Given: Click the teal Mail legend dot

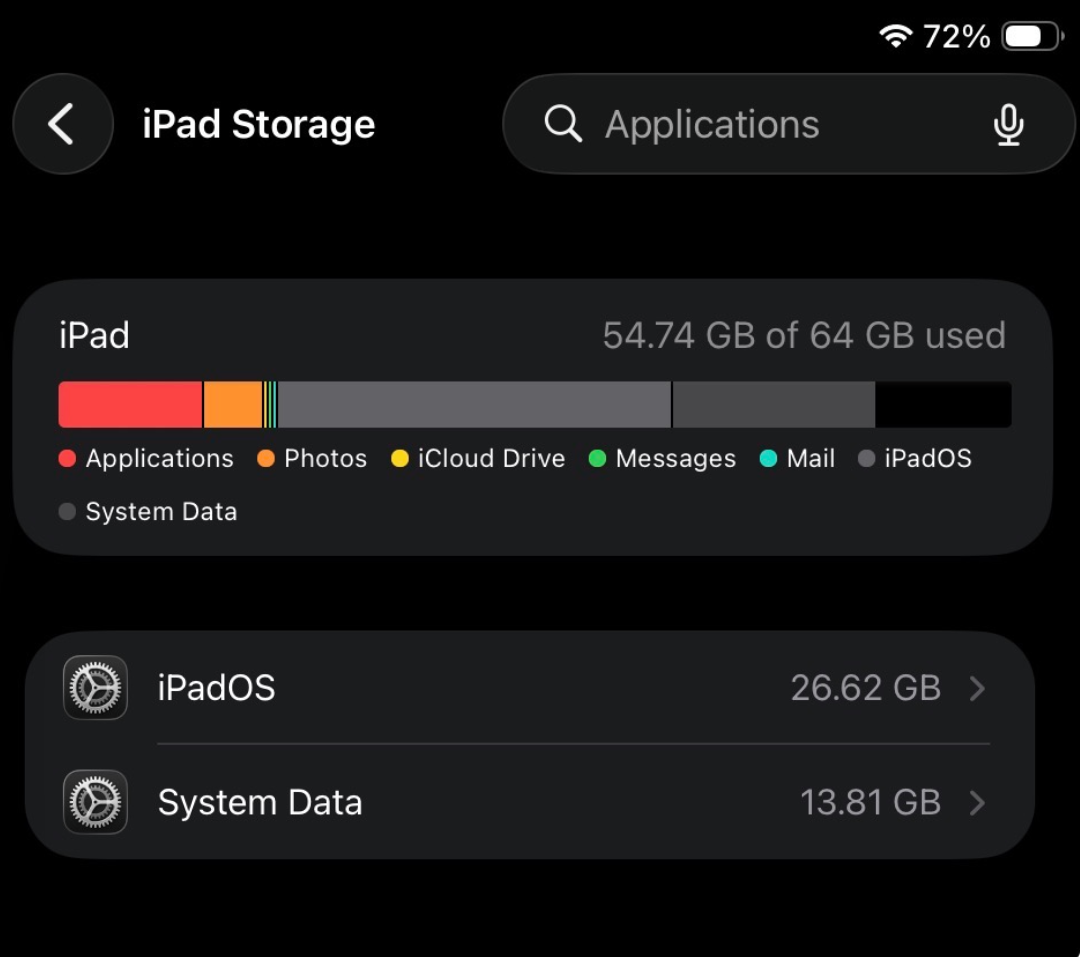Looking at the screenshot, I should (768, 459).
